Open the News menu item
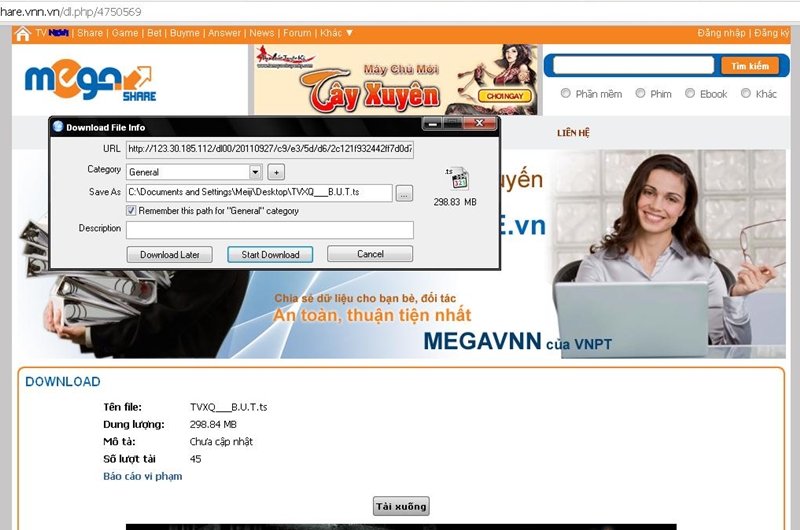 (262, 33)
